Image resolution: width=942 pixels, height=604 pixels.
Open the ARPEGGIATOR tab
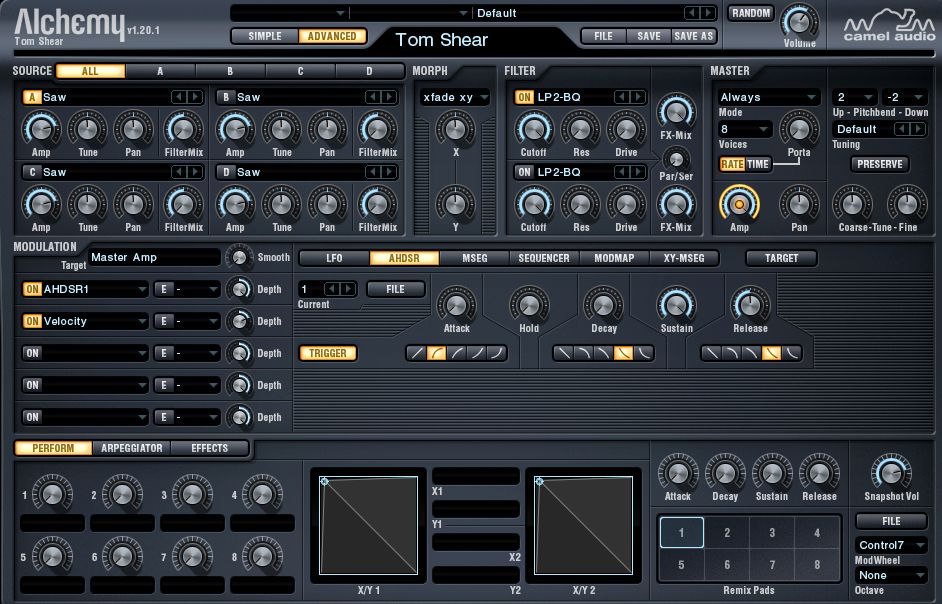tap(132, 448)
